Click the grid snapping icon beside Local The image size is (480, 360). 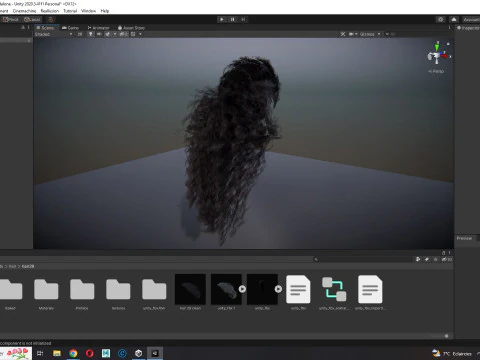point(50,19)
